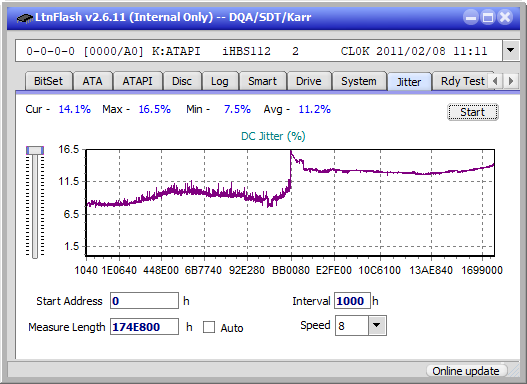
Task: Close the LtnFlash window
Action: (505, 17)
